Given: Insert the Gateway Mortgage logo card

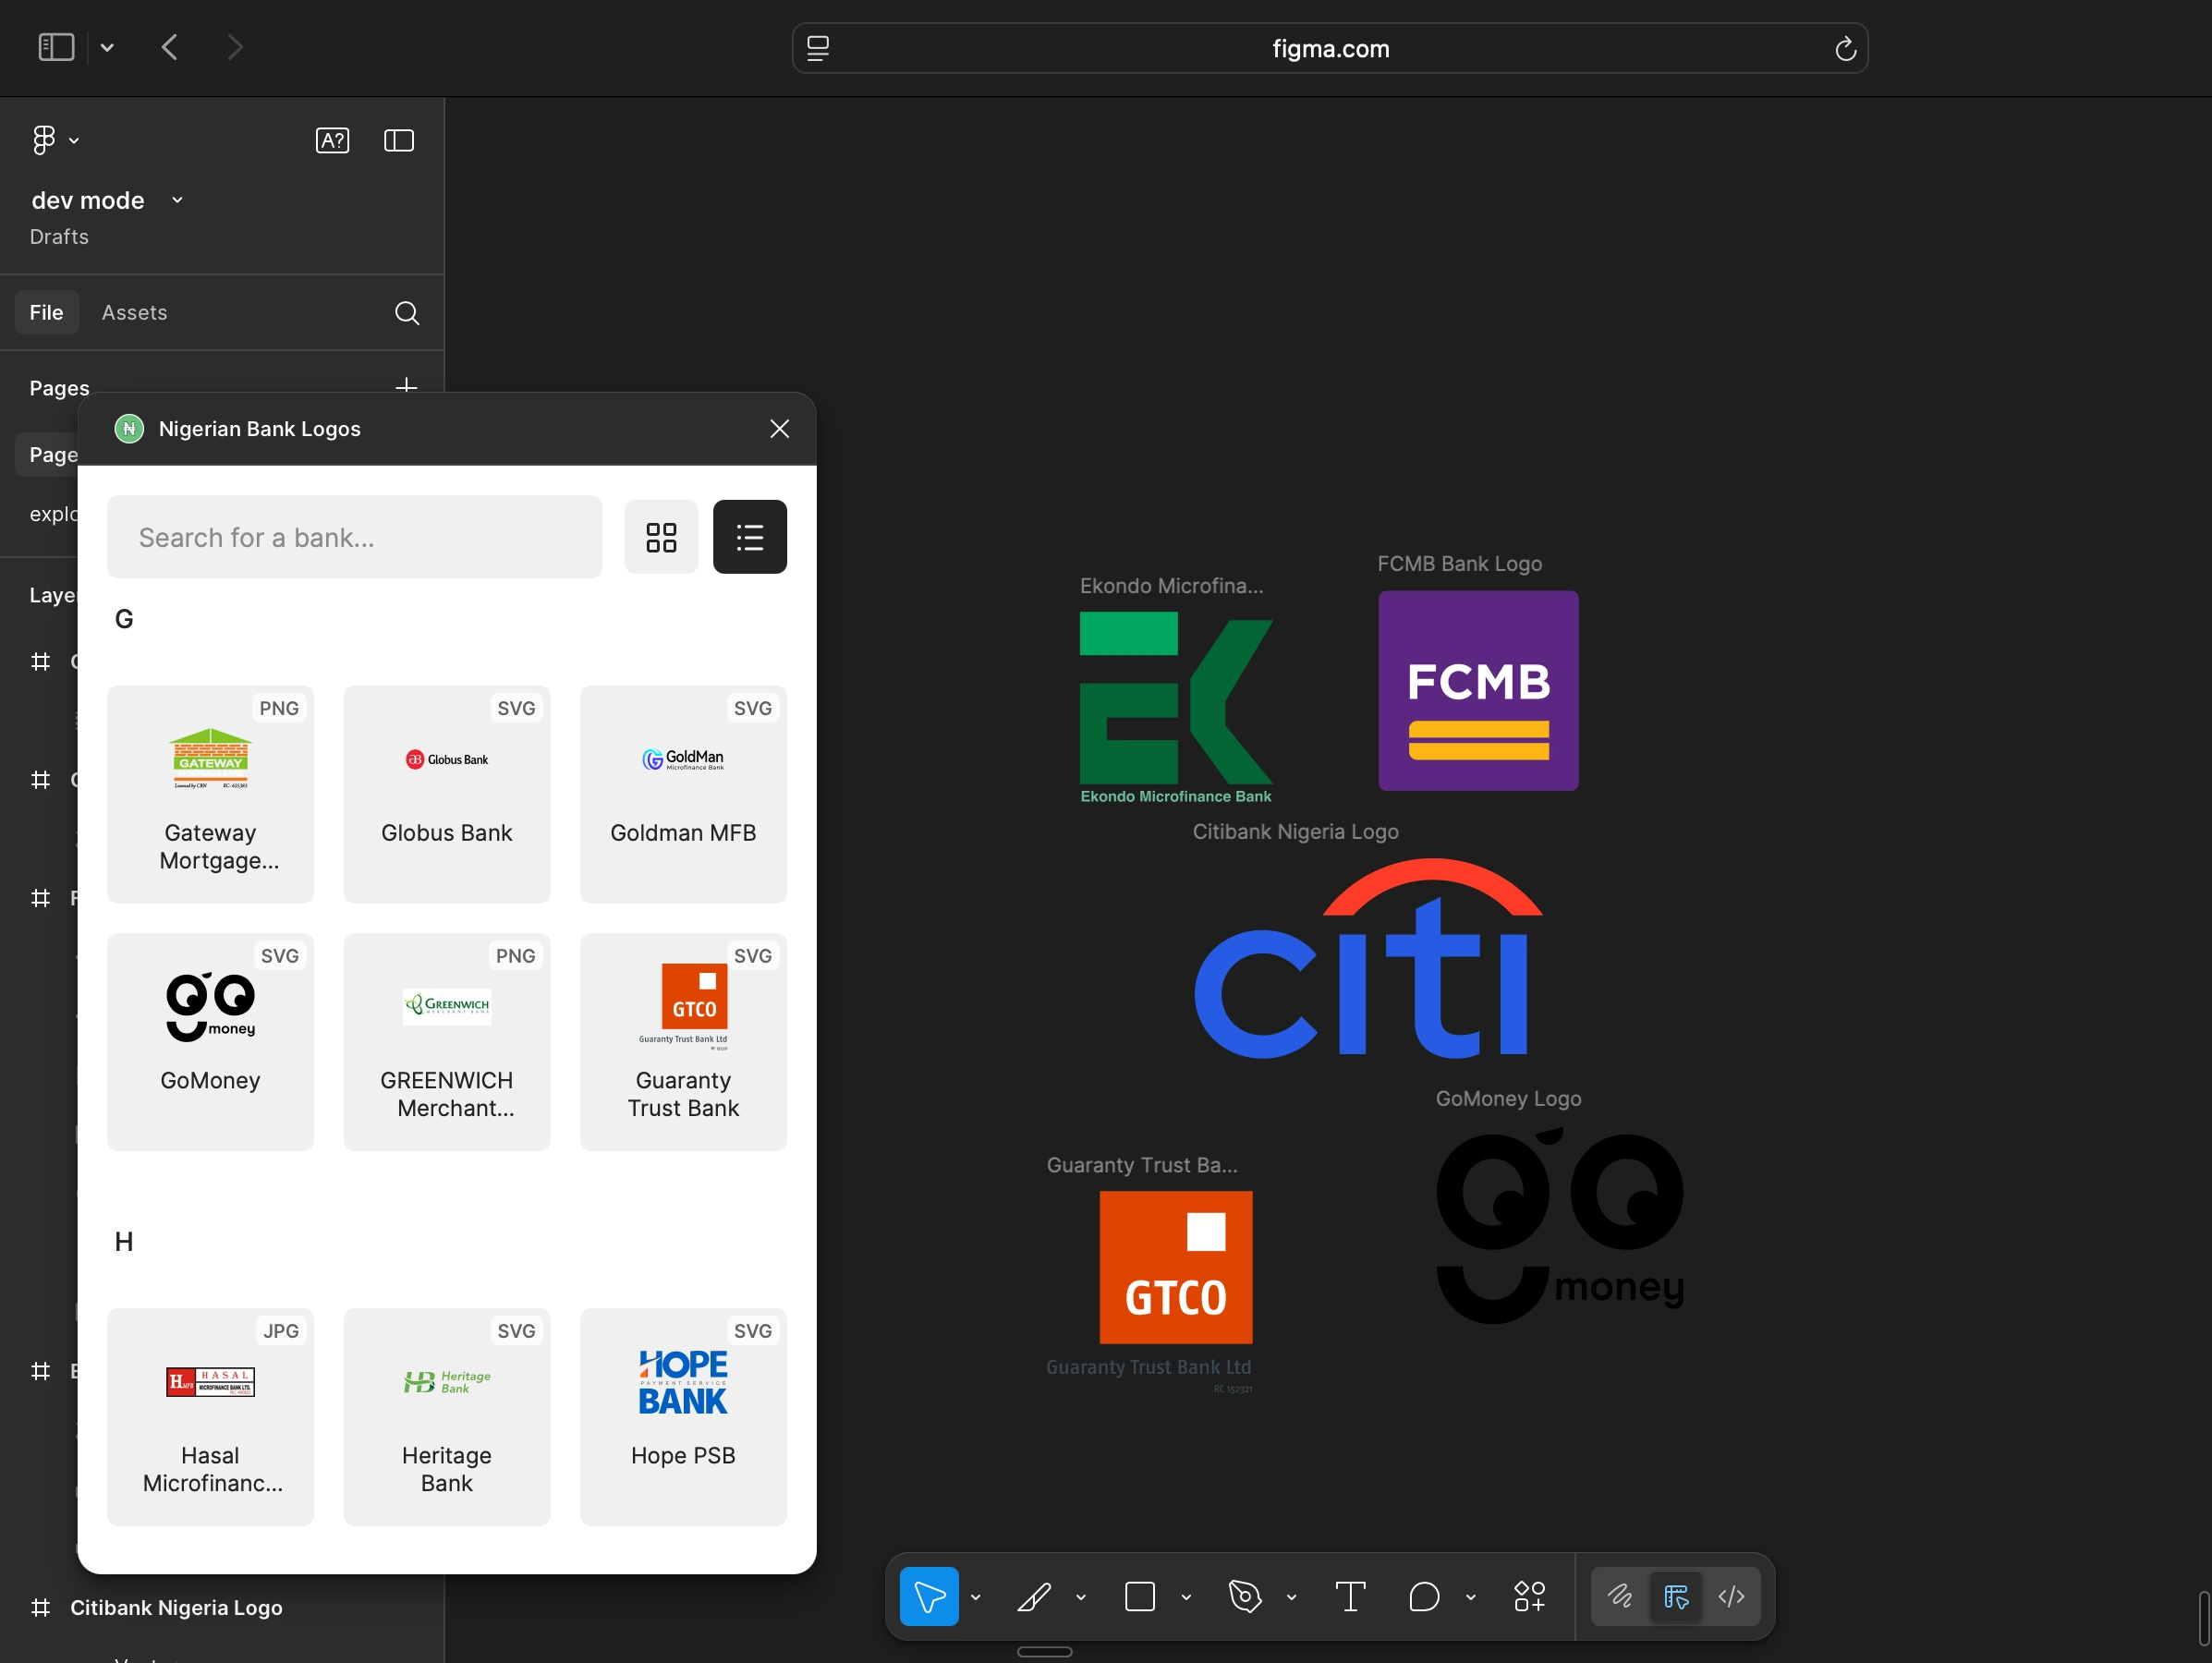Looking at the screenshot, I should pos(210,794).
